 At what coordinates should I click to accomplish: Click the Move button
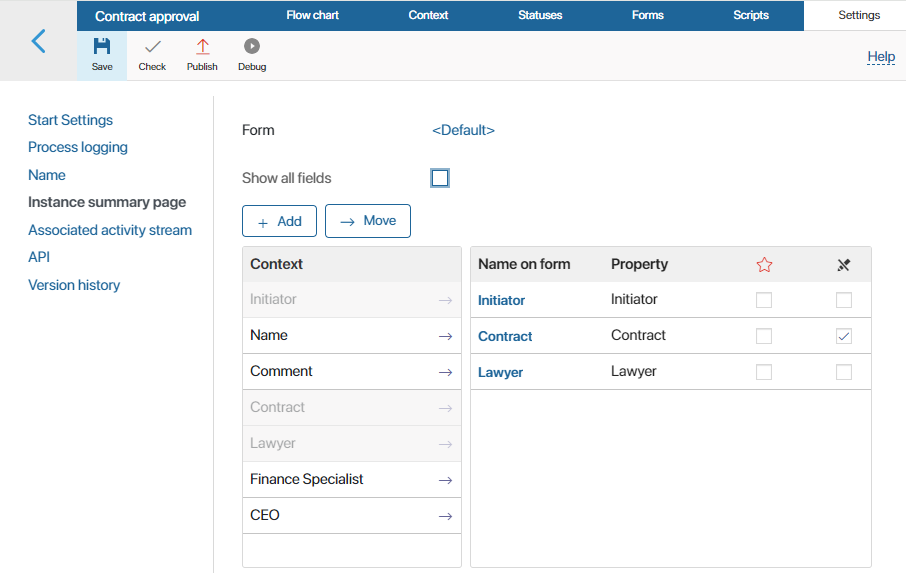coord(367,221)
